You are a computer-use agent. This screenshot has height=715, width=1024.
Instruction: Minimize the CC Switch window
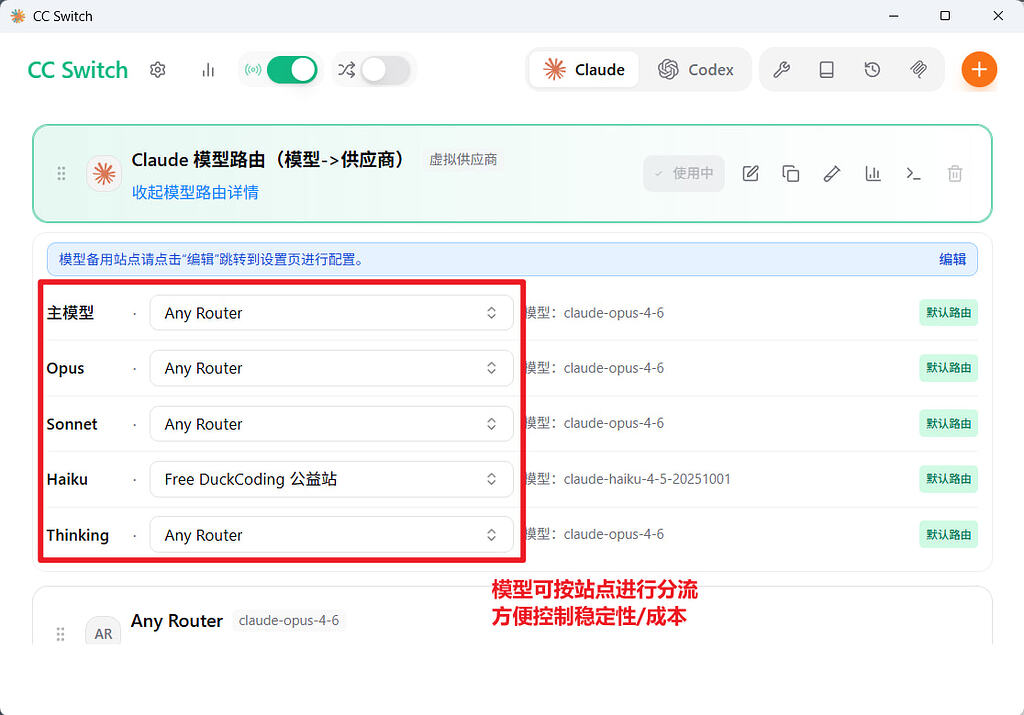click(x=894, y=16)
